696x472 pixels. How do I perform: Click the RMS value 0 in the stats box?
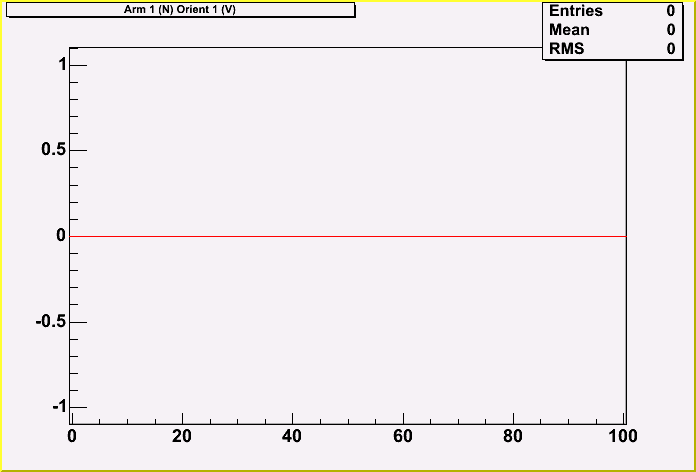click(x=670, y=49)
